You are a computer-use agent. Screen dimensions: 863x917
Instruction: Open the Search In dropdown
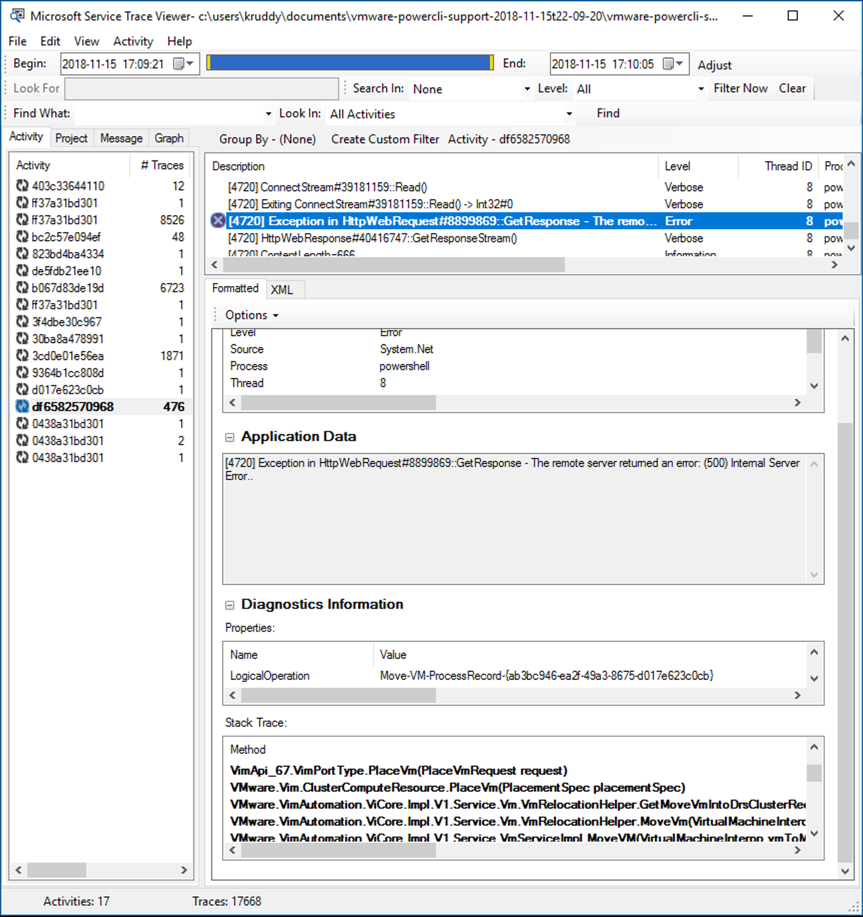click(527, 89)
